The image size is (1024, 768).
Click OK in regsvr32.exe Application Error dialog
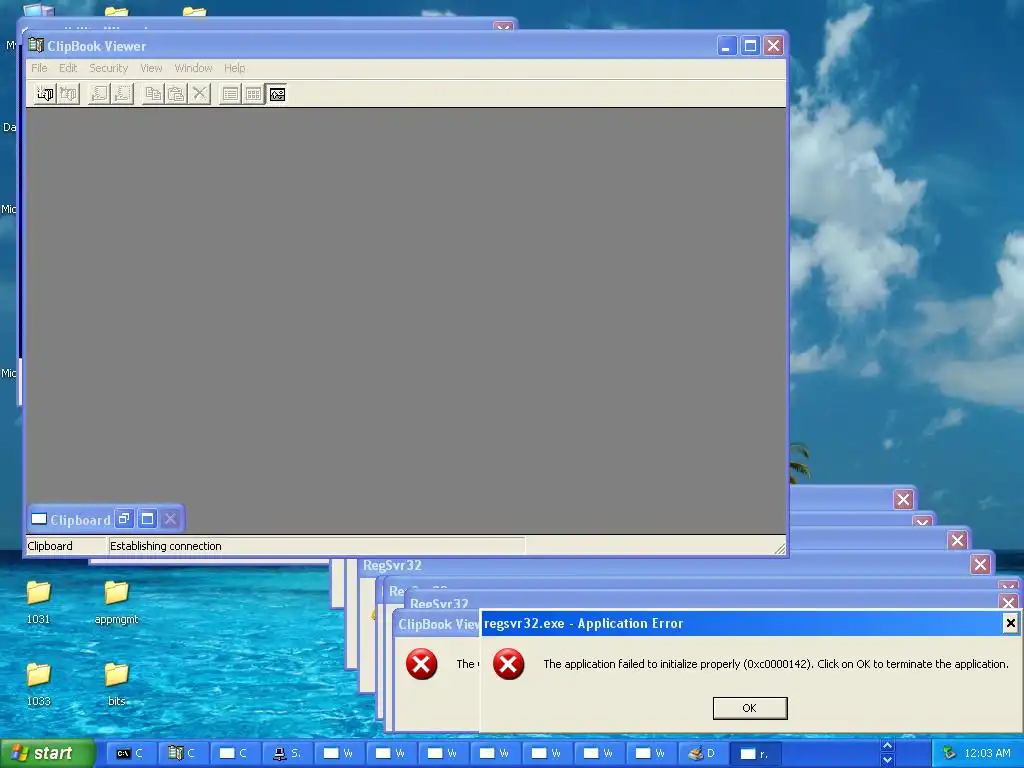point(750,708)
